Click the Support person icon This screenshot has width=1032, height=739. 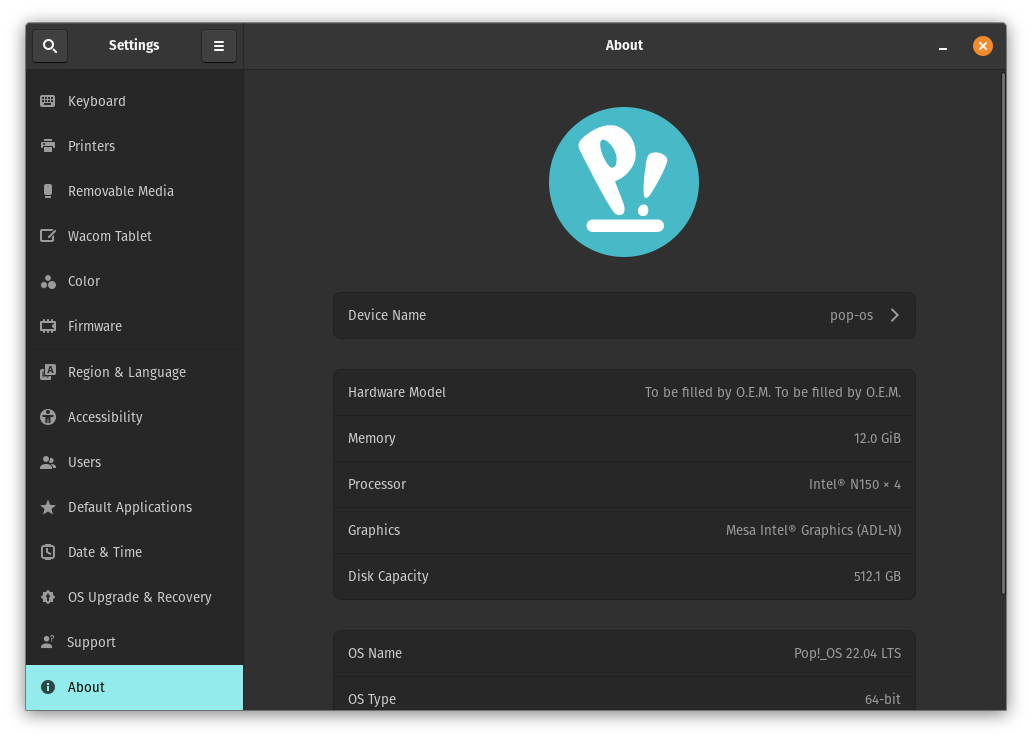47,642
